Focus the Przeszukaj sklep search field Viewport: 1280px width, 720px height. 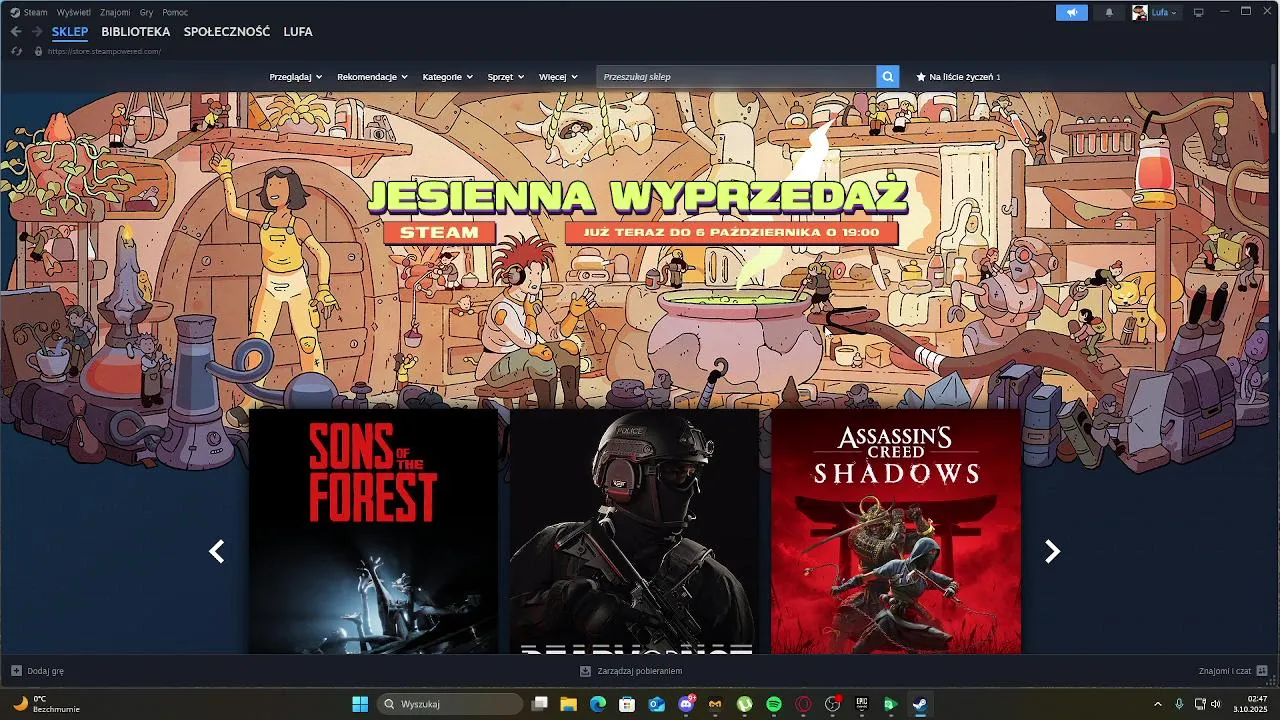[x=736, y=76]
